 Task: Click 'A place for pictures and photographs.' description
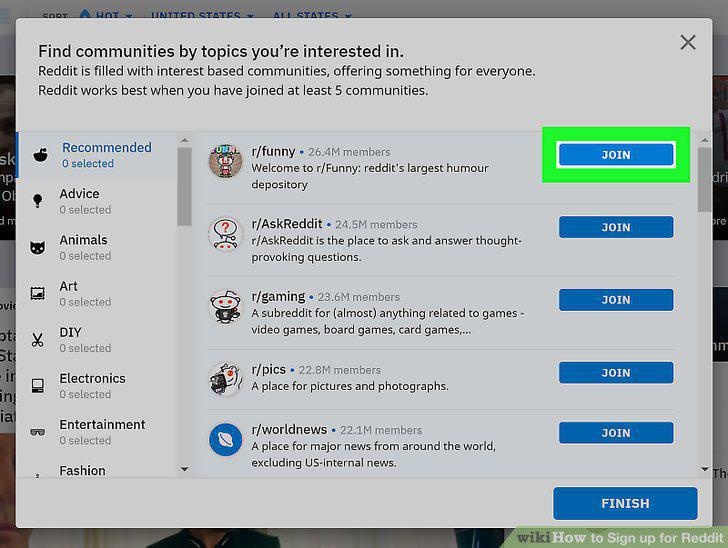pos(350,386)
